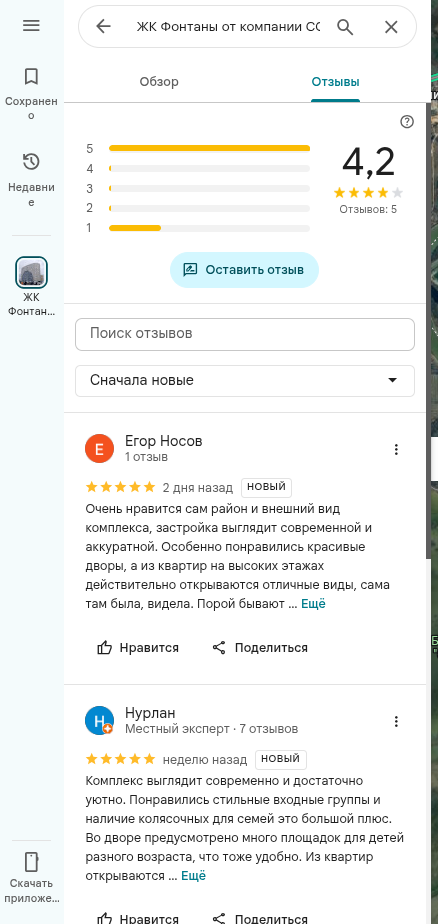Image resolution: width=438 pixels, height=924 pixels.
Task: Clear search with the X icon
Action: (x=391, y=27)
